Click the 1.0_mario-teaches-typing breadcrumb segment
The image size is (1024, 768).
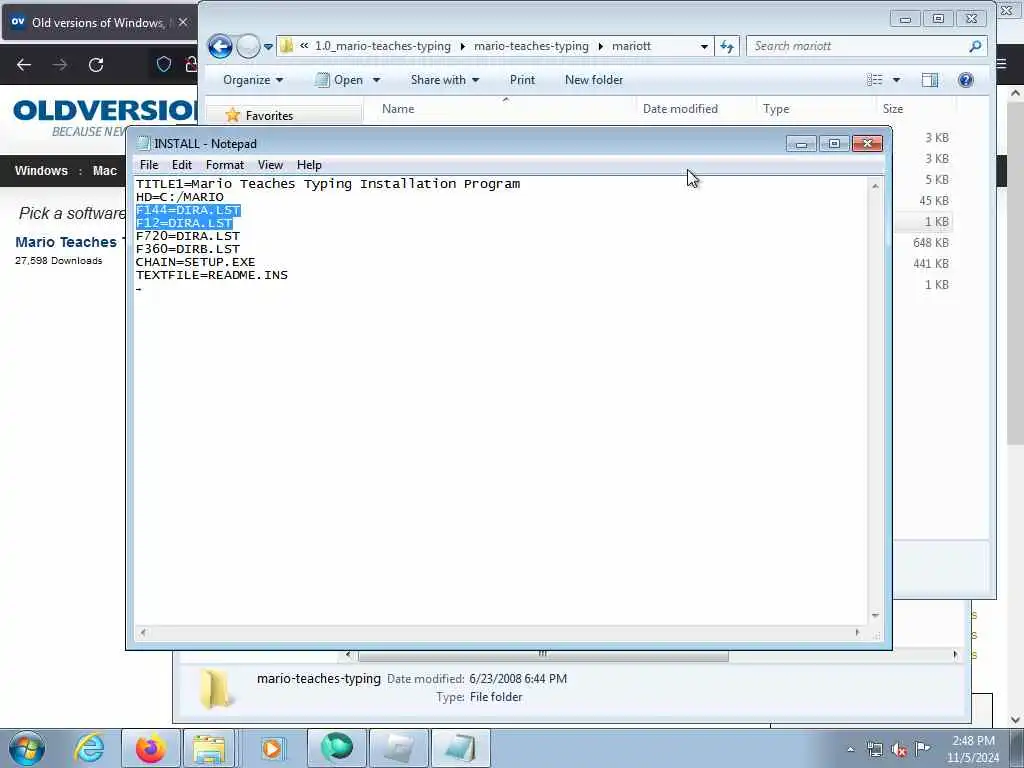[x=383, y=46]
